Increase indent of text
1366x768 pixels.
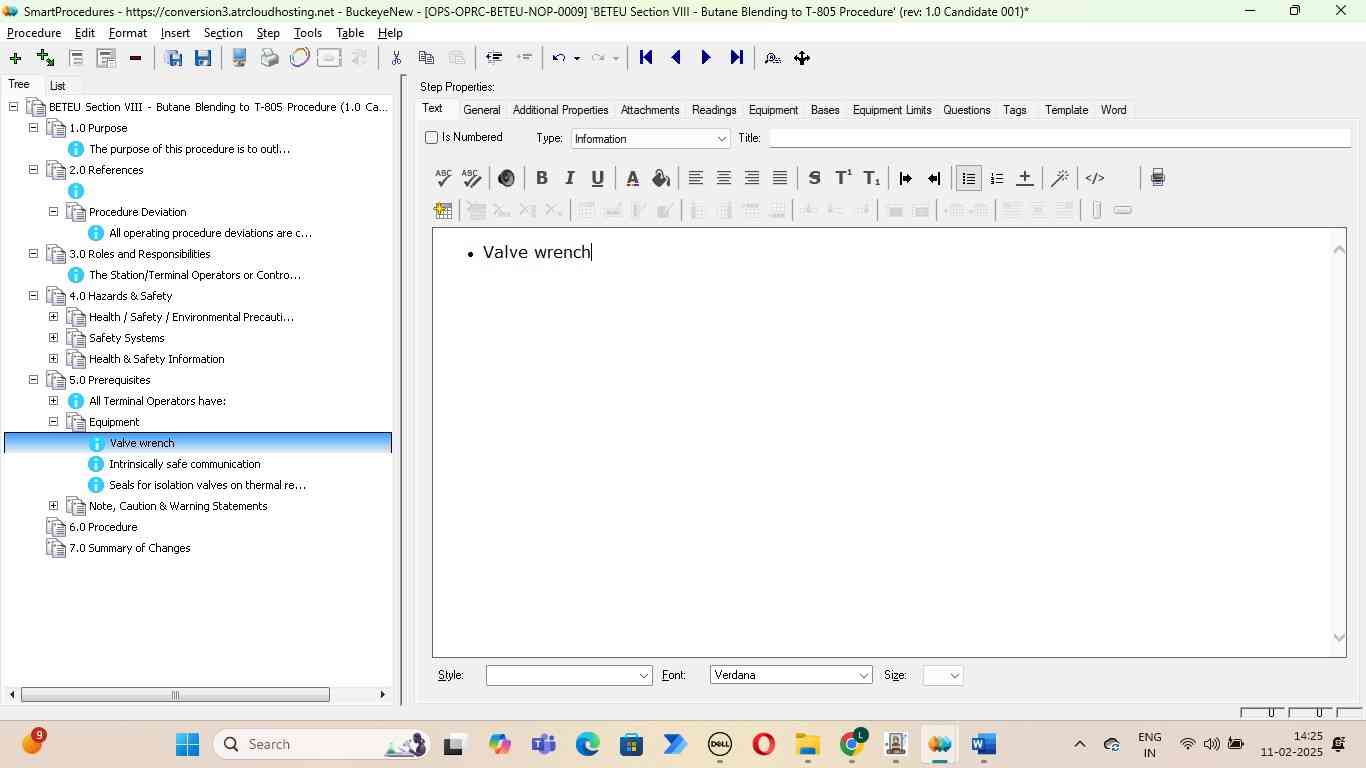906,178
